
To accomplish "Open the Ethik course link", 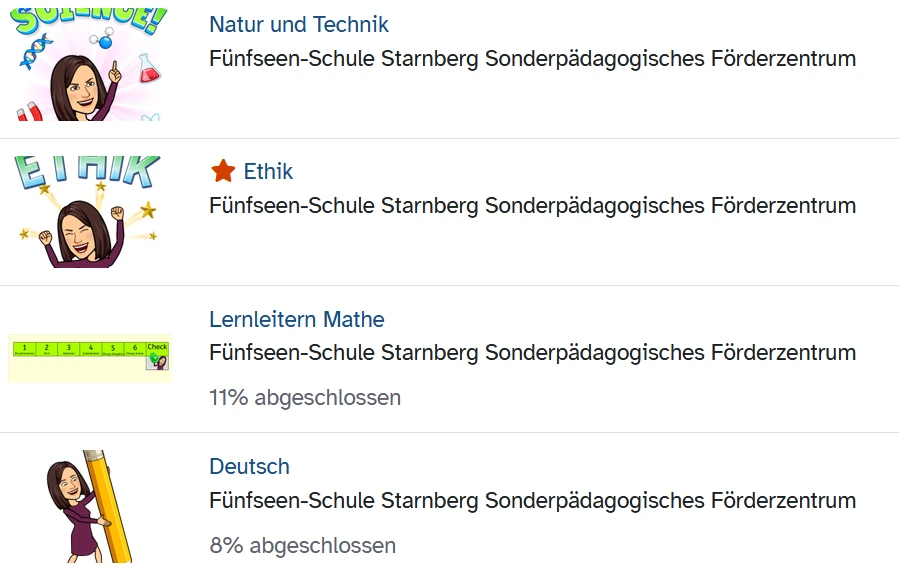I will click(268, 172).
